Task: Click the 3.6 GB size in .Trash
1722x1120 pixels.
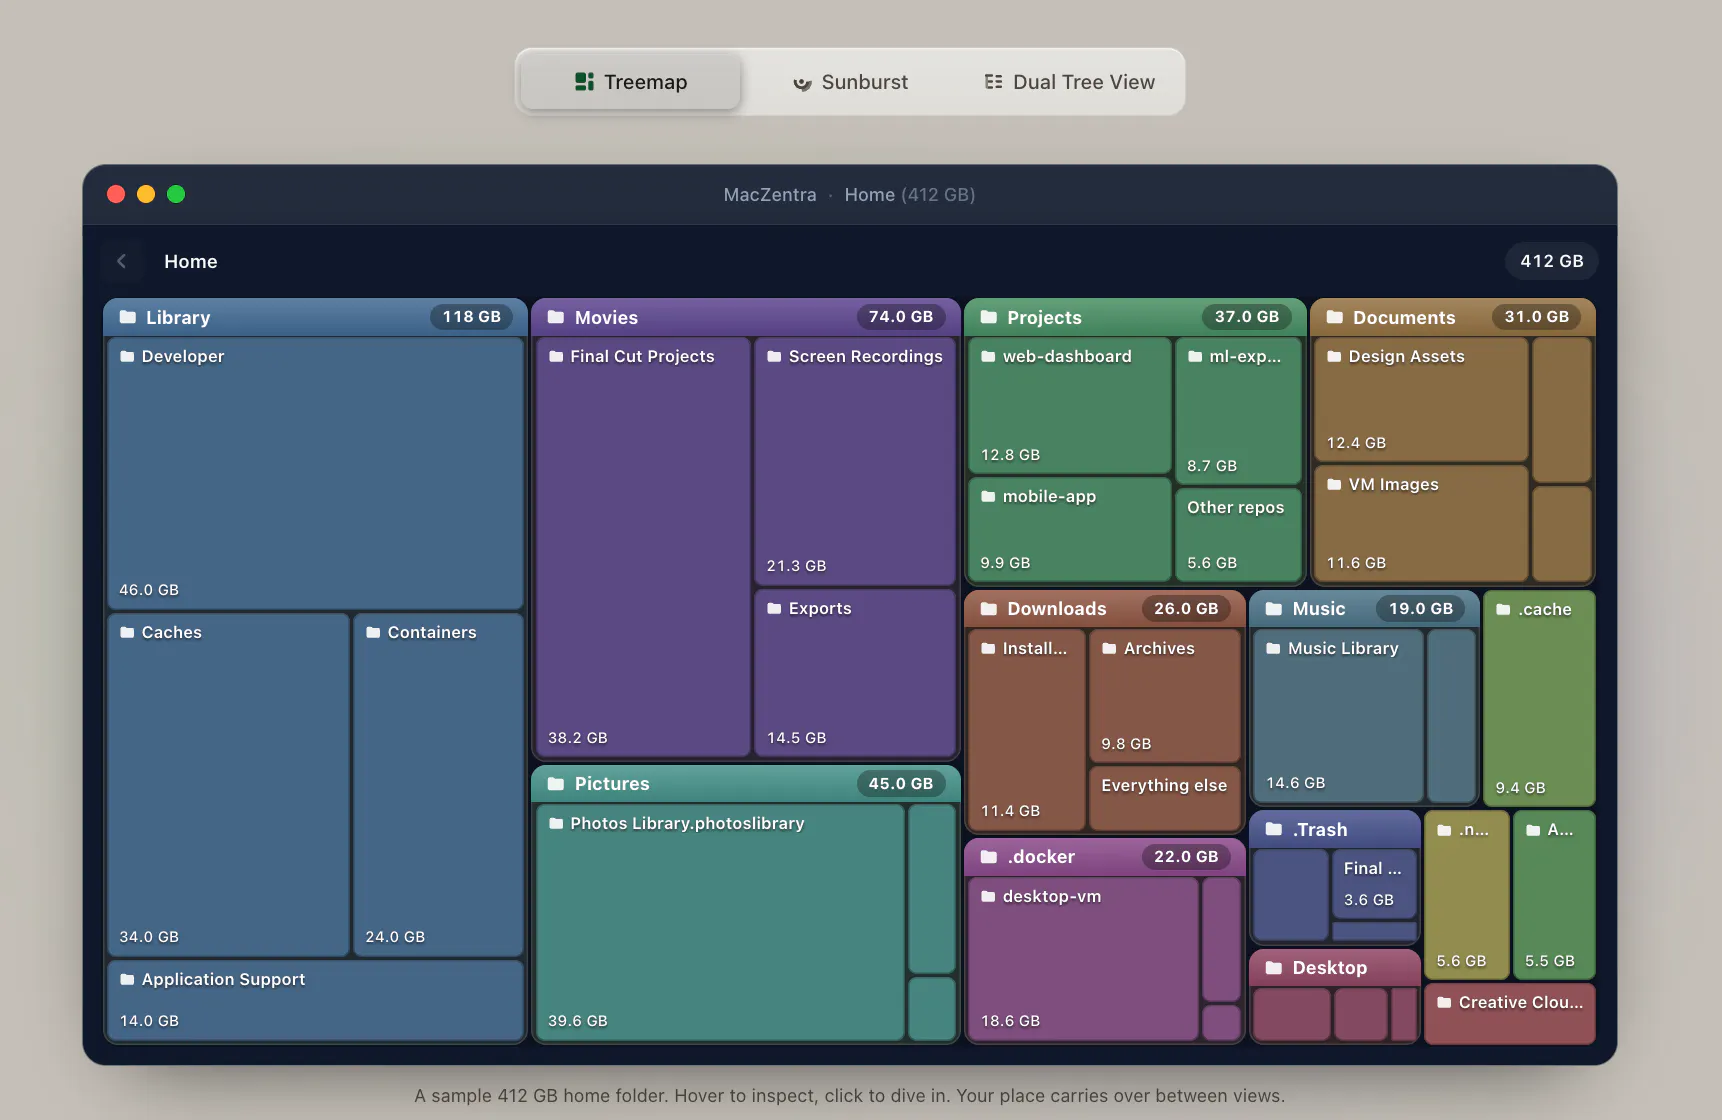Action: 1369,900
